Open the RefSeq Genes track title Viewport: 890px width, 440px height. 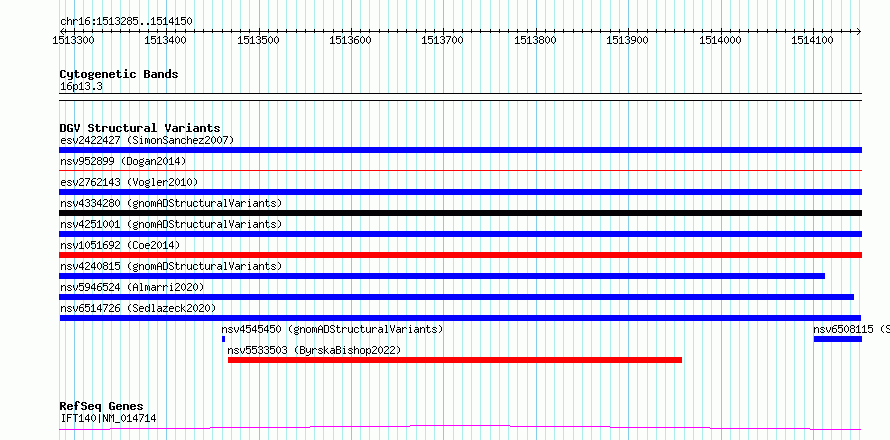[102, 407]
